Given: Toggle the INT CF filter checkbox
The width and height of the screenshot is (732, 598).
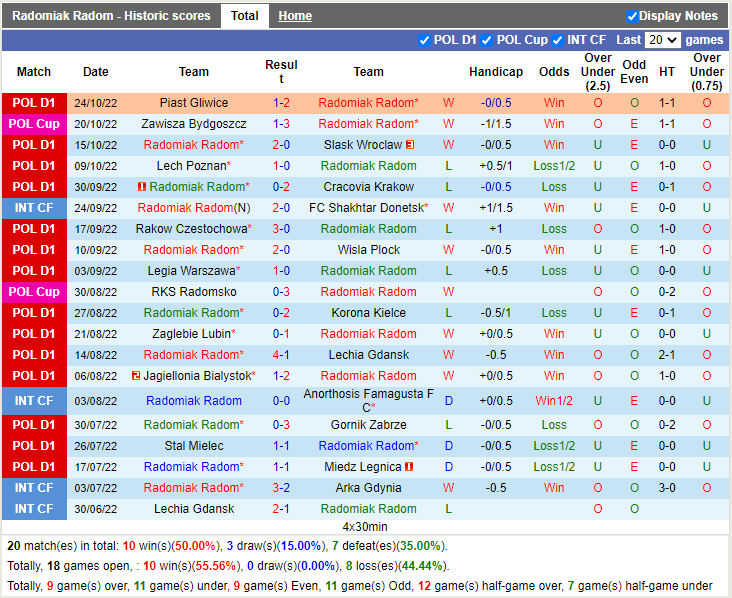Looking at the screenshot, I should point(558,40).
